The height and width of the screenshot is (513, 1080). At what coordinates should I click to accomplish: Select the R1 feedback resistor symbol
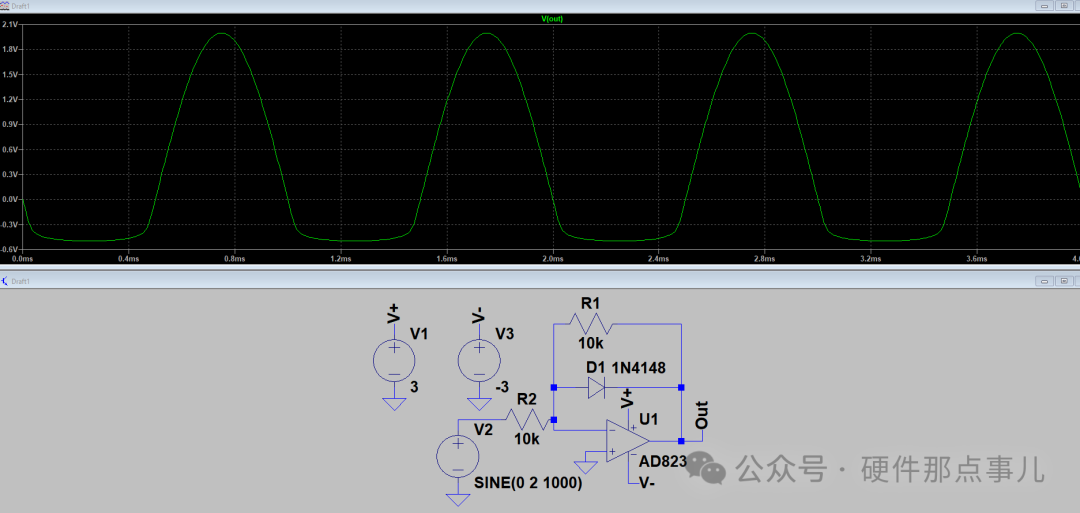(590, 324)
